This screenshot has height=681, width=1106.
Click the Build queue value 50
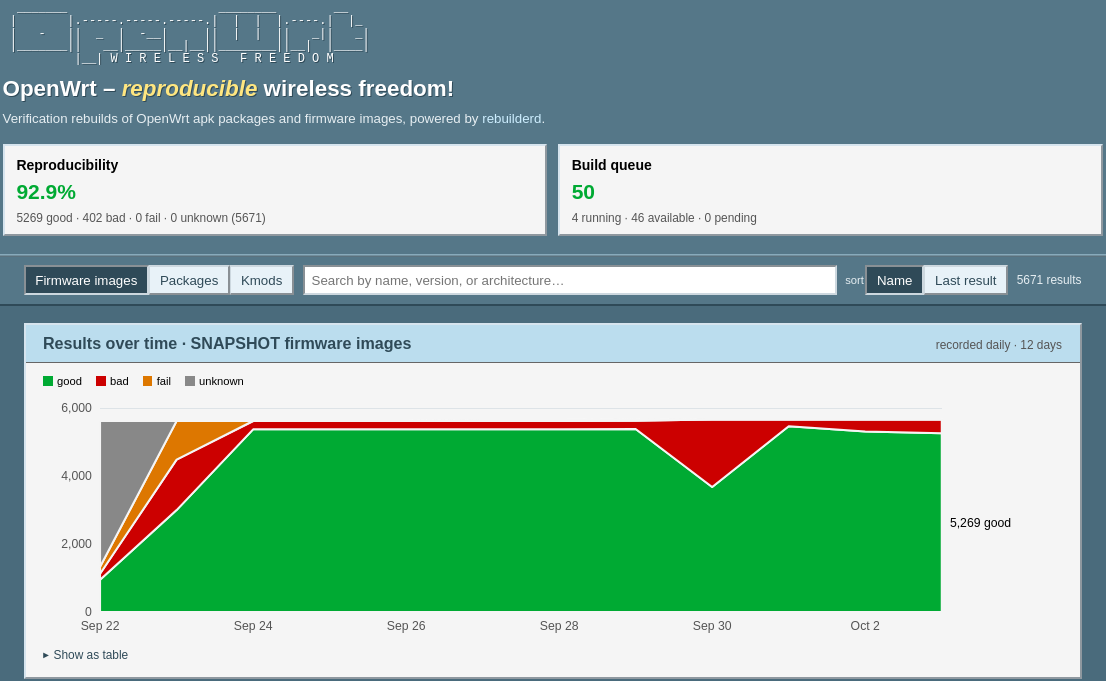[583, 192]
